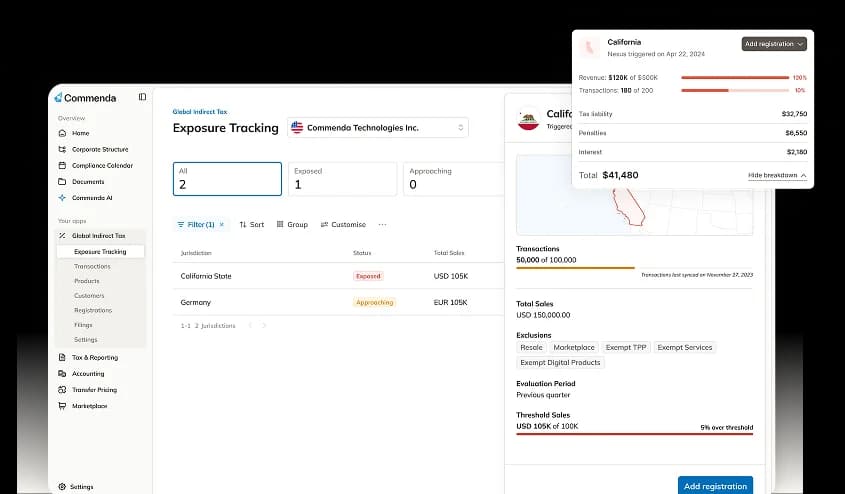Click the Documents folder icon
The width and height of the screenshot is (845, 494).
click(x=62, y=182)
